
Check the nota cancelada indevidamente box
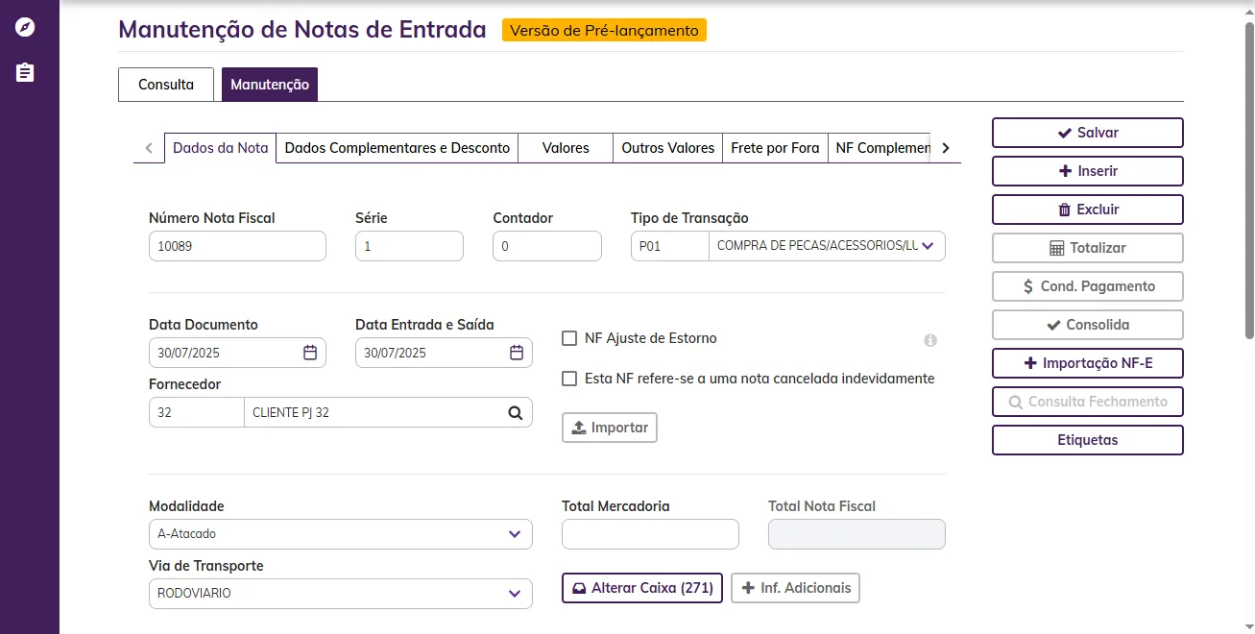(x=570, y=379)
